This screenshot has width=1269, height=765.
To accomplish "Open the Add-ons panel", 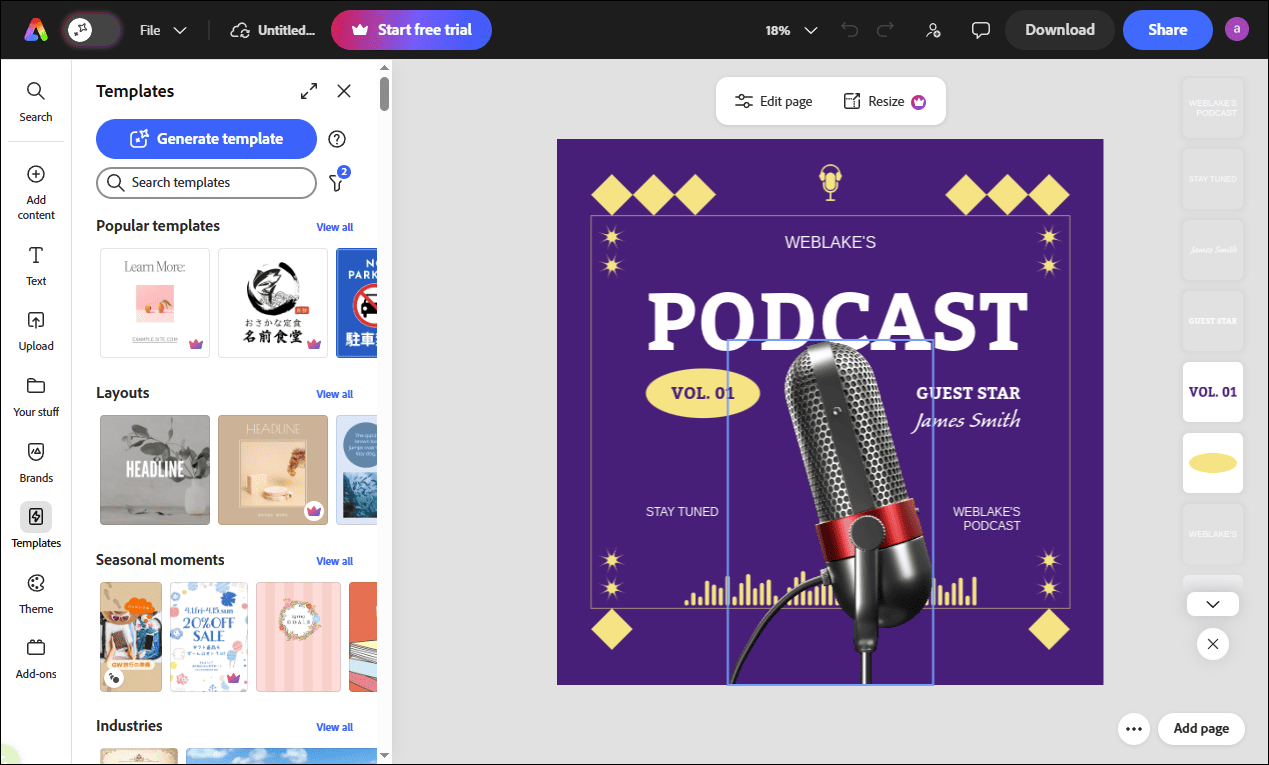I will pyautogui.click(x=36, y=659).
